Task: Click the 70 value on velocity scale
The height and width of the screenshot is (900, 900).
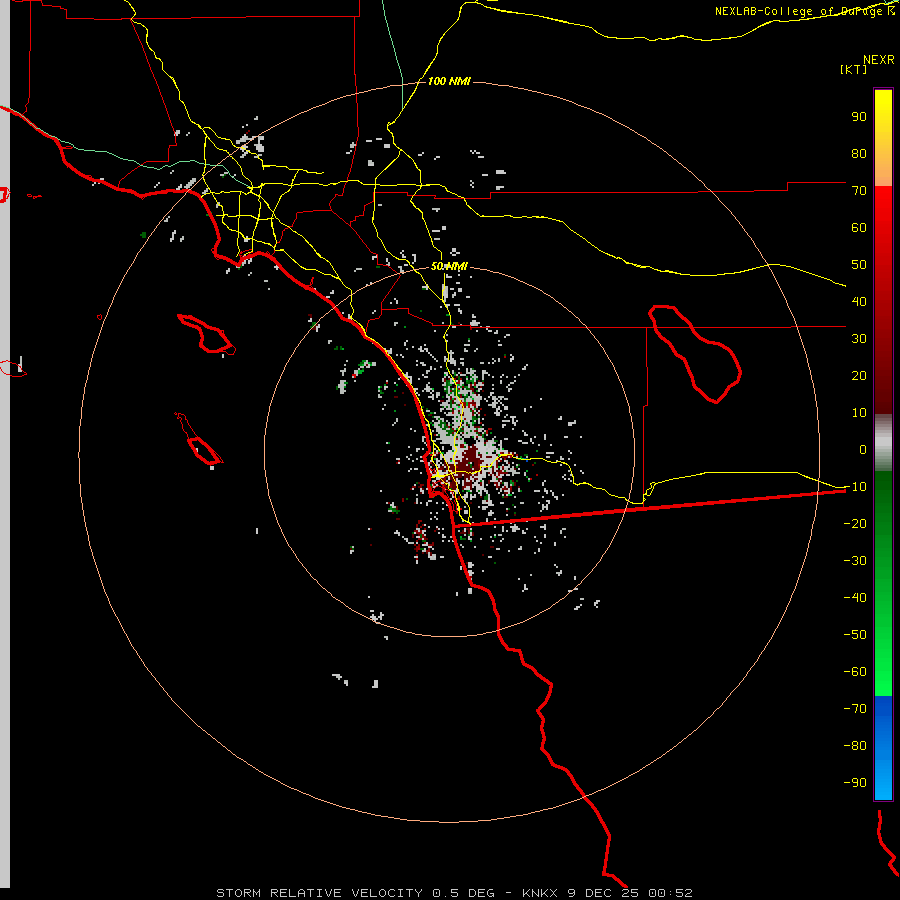Action: (859, 191)
